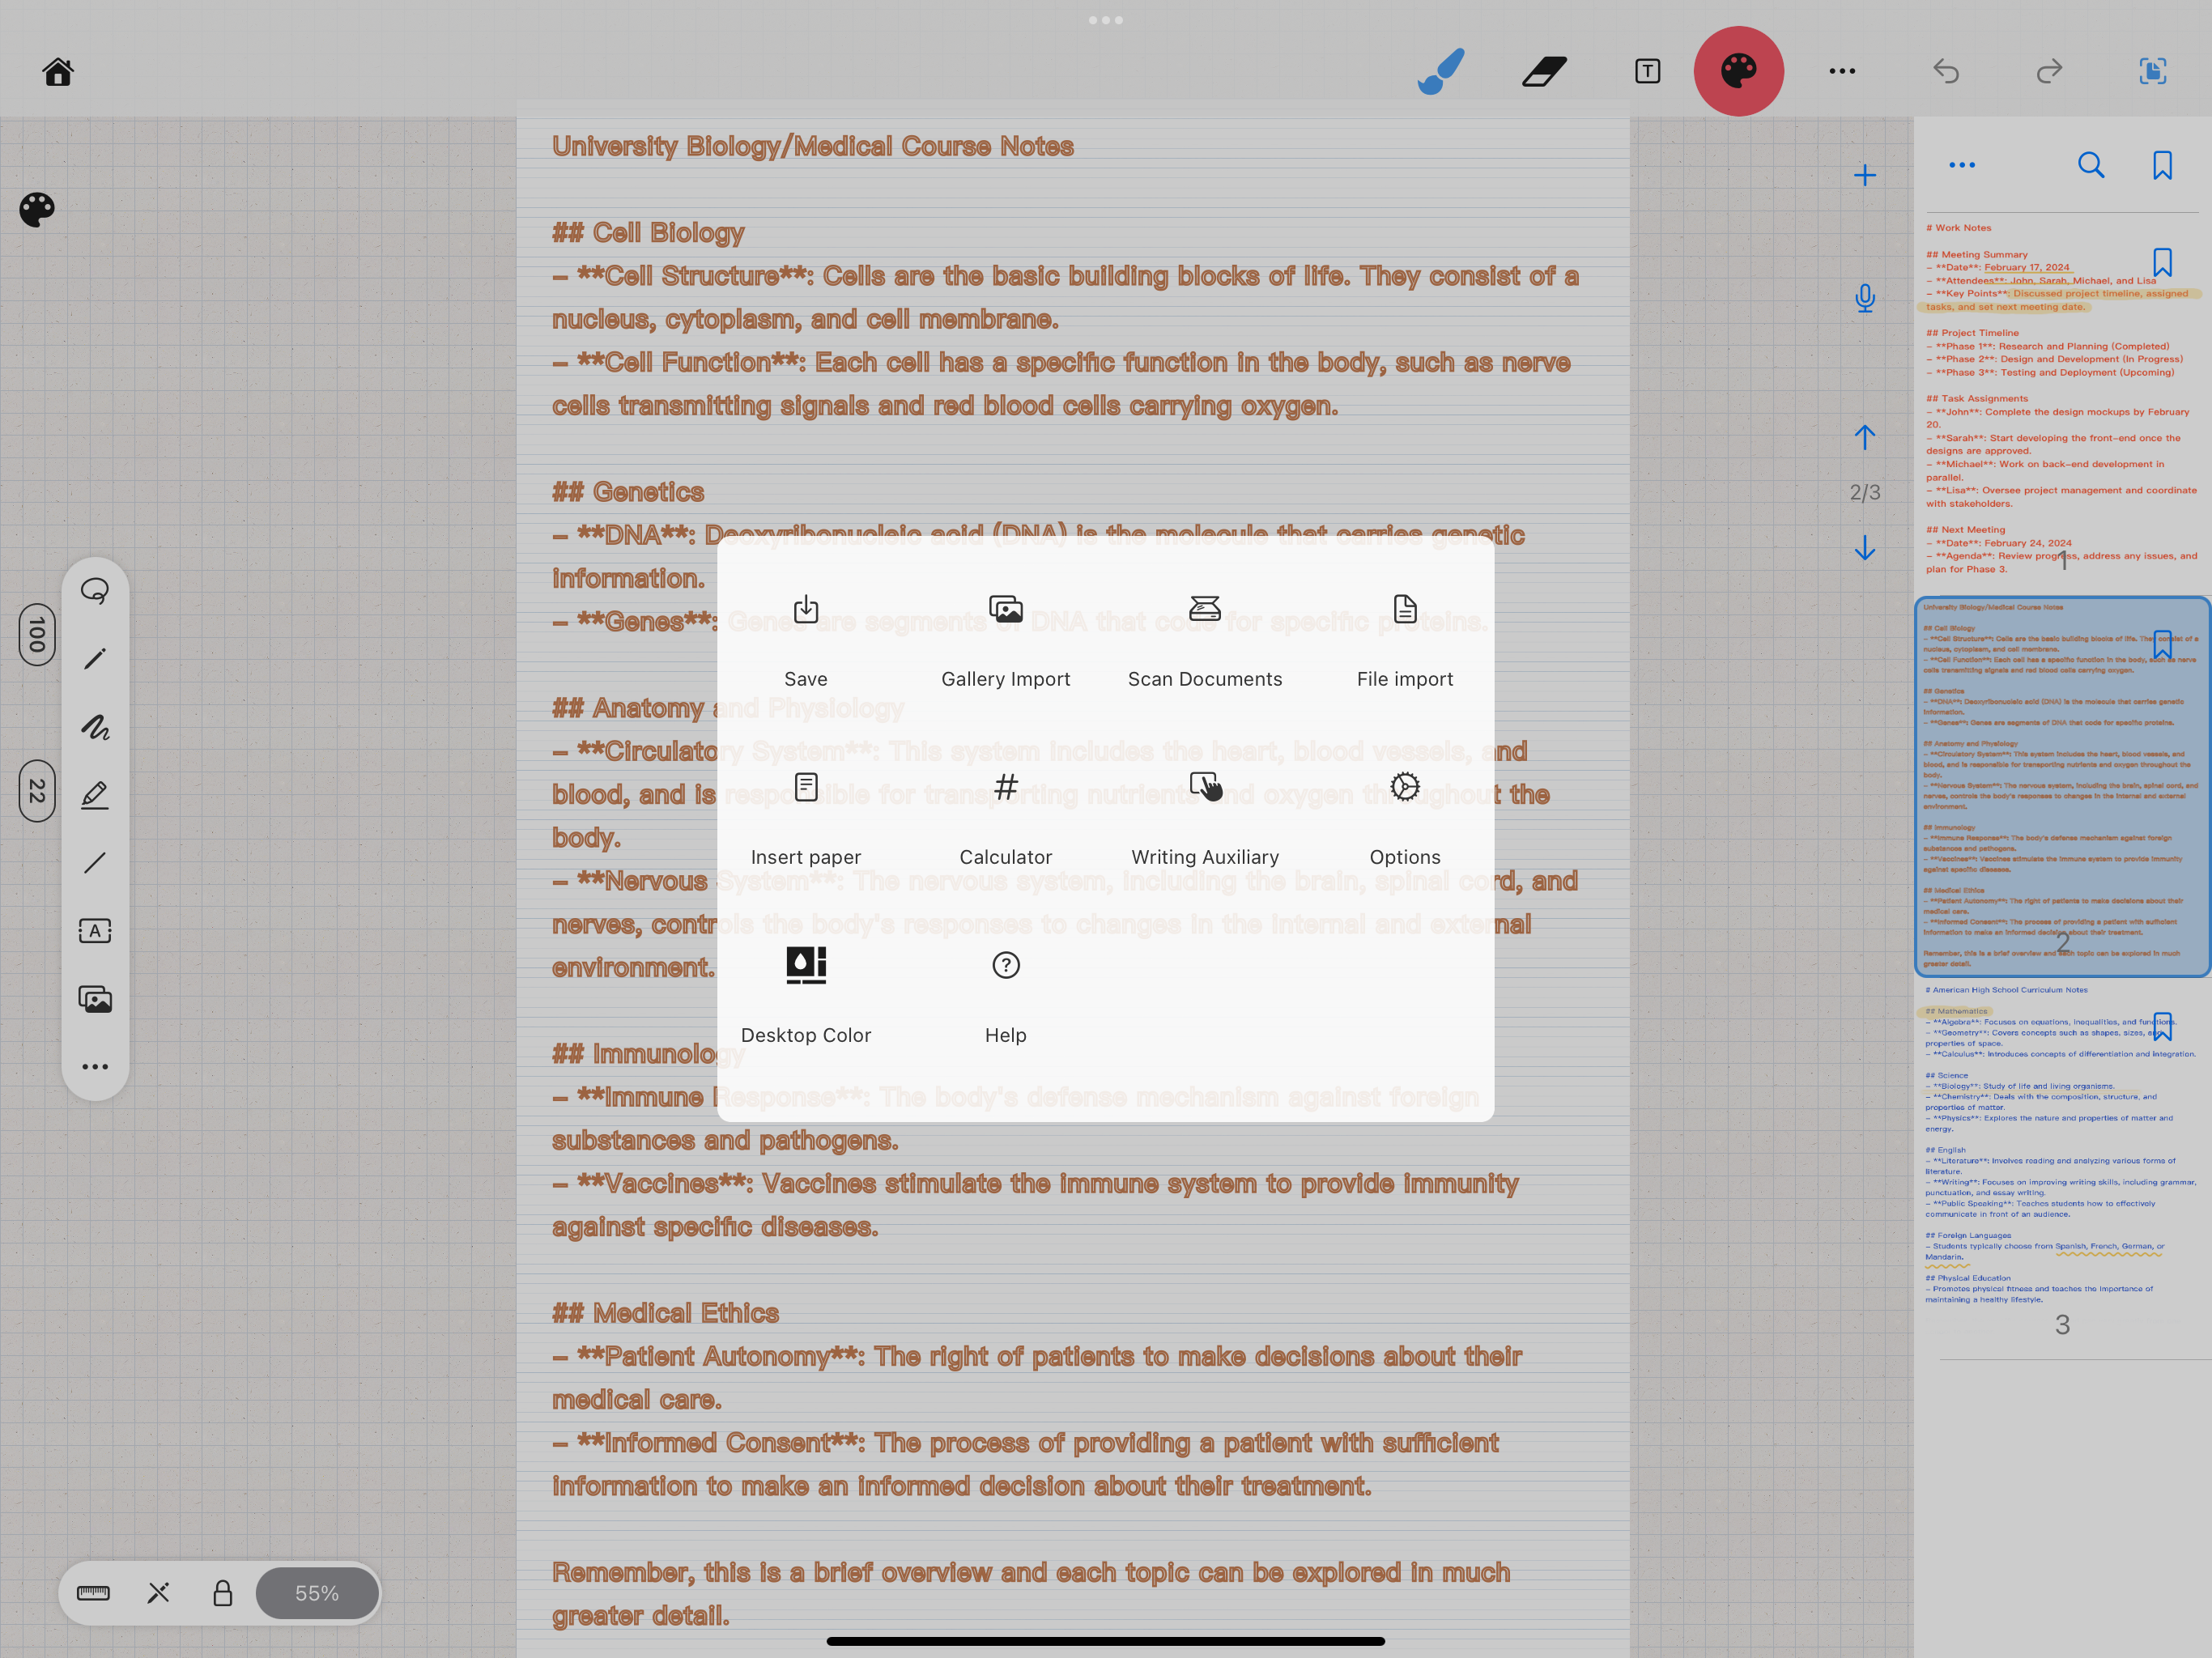The image size is (2212, 1658).
Task: Open the sidebar three-dots menu
Action: (x=1962, y=165)
